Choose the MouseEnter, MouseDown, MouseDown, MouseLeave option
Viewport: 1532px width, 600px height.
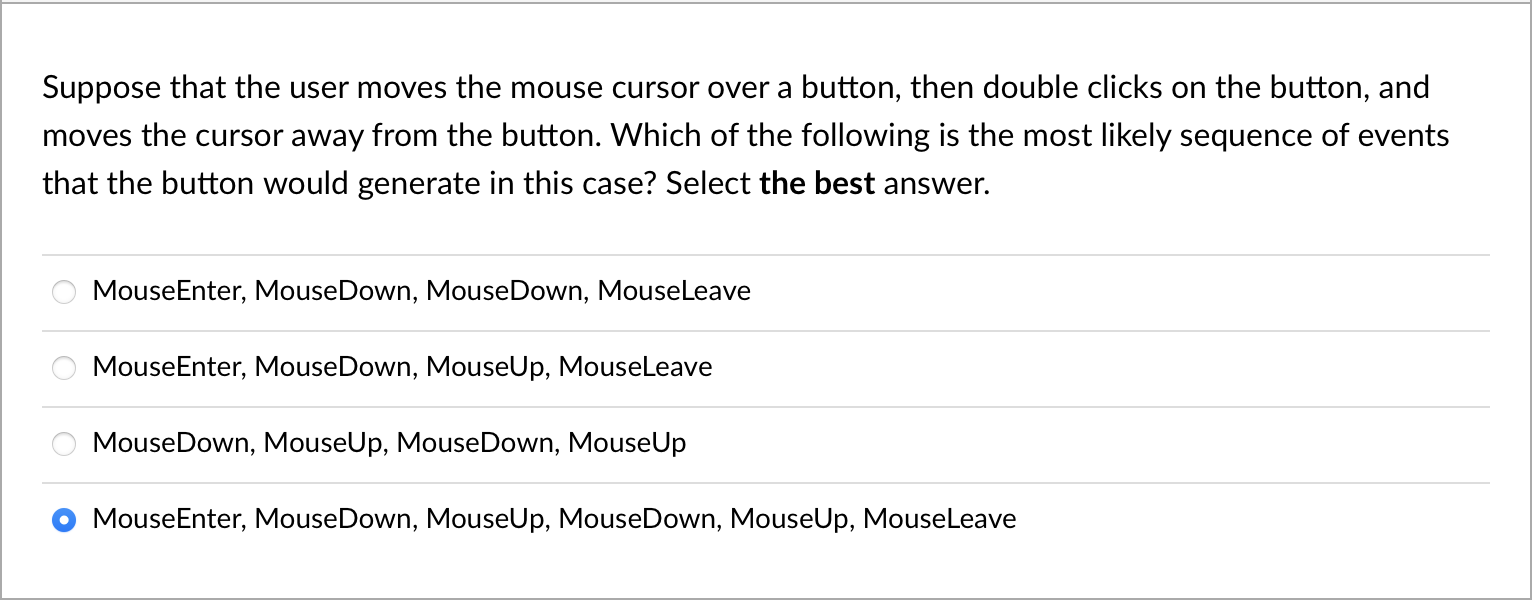pos(64,292)
